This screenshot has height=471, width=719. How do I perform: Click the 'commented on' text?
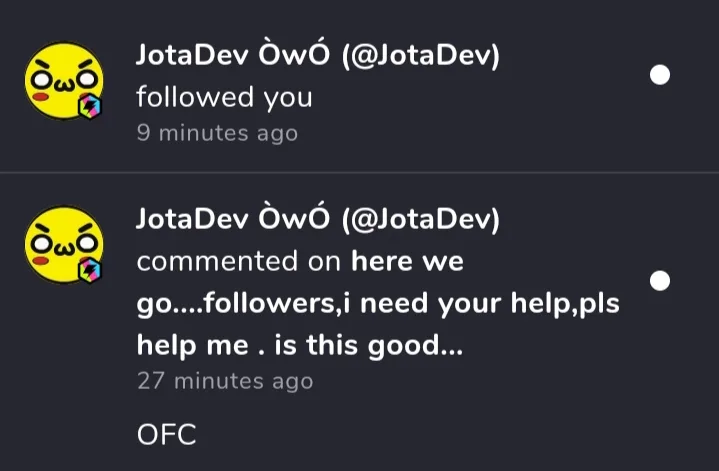239,262
